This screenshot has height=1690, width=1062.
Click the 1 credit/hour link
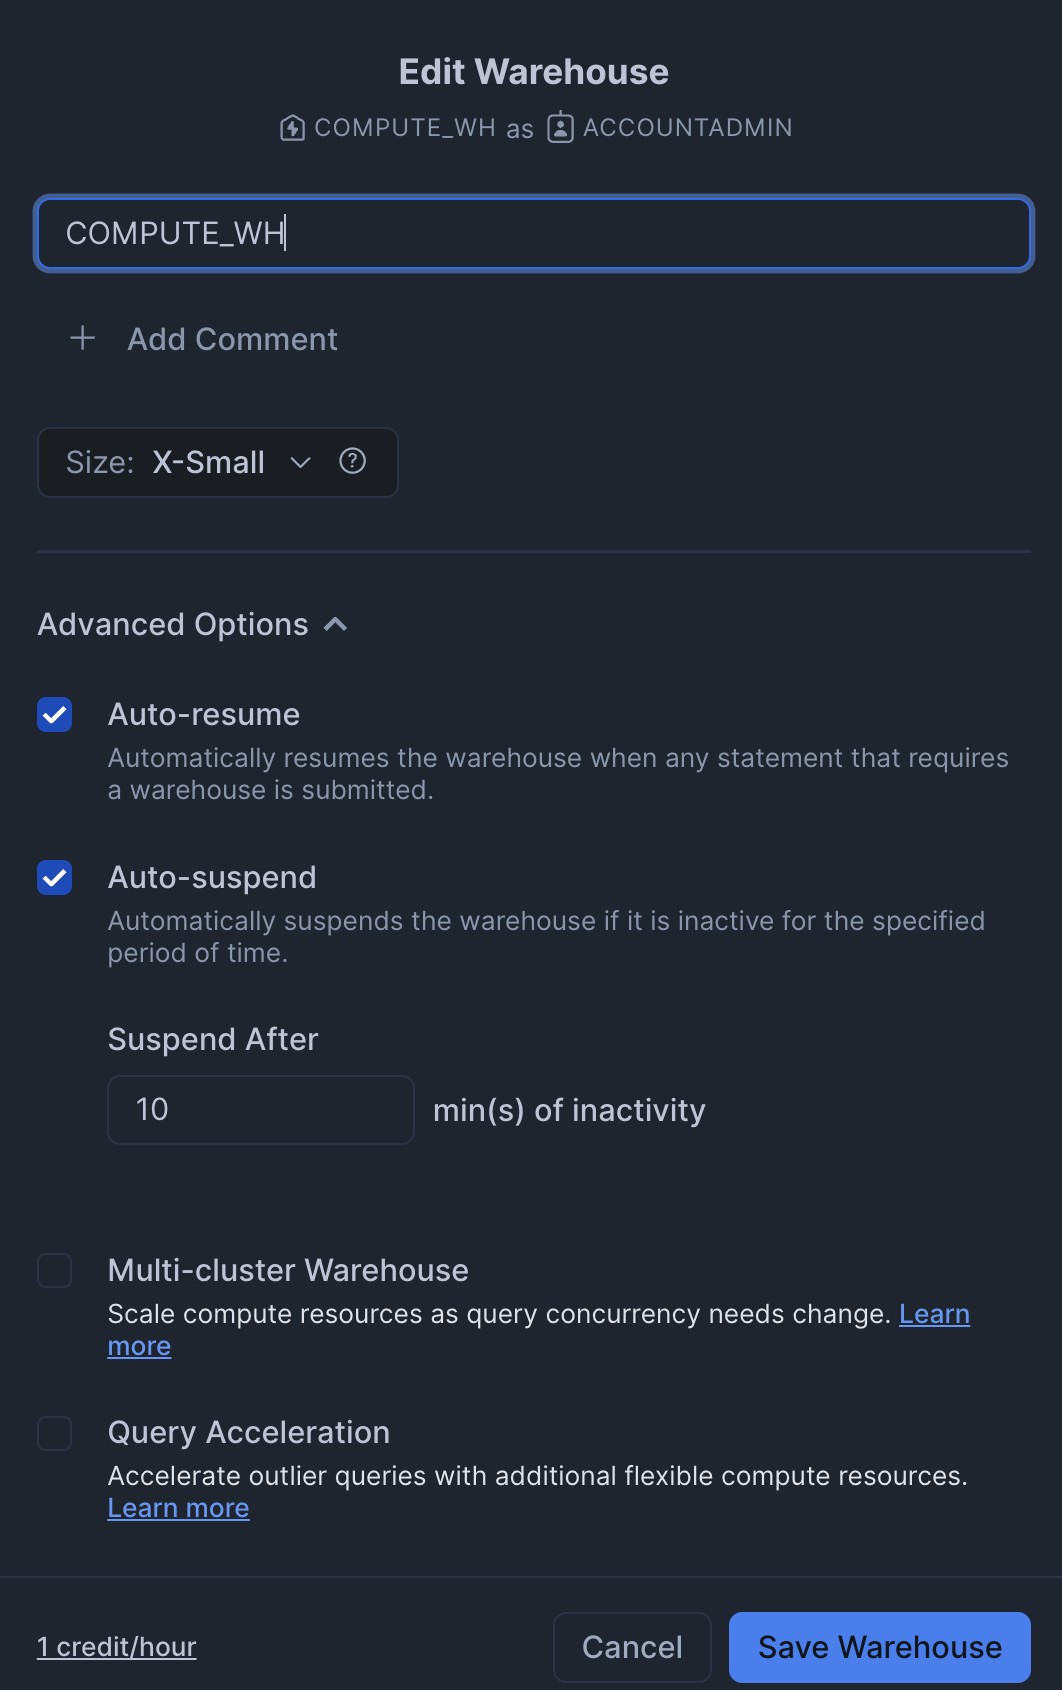coord(116,1647)
